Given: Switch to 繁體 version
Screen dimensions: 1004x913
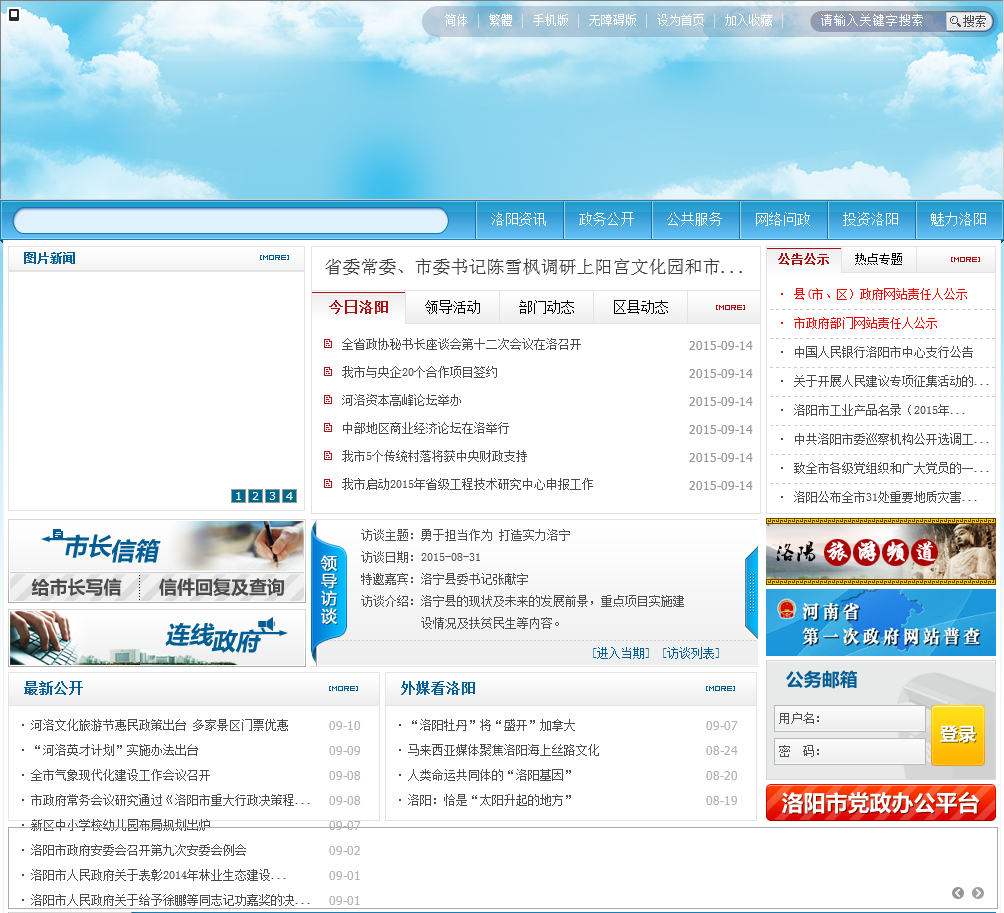Looking at the screenshot, I should click(501, 20).
